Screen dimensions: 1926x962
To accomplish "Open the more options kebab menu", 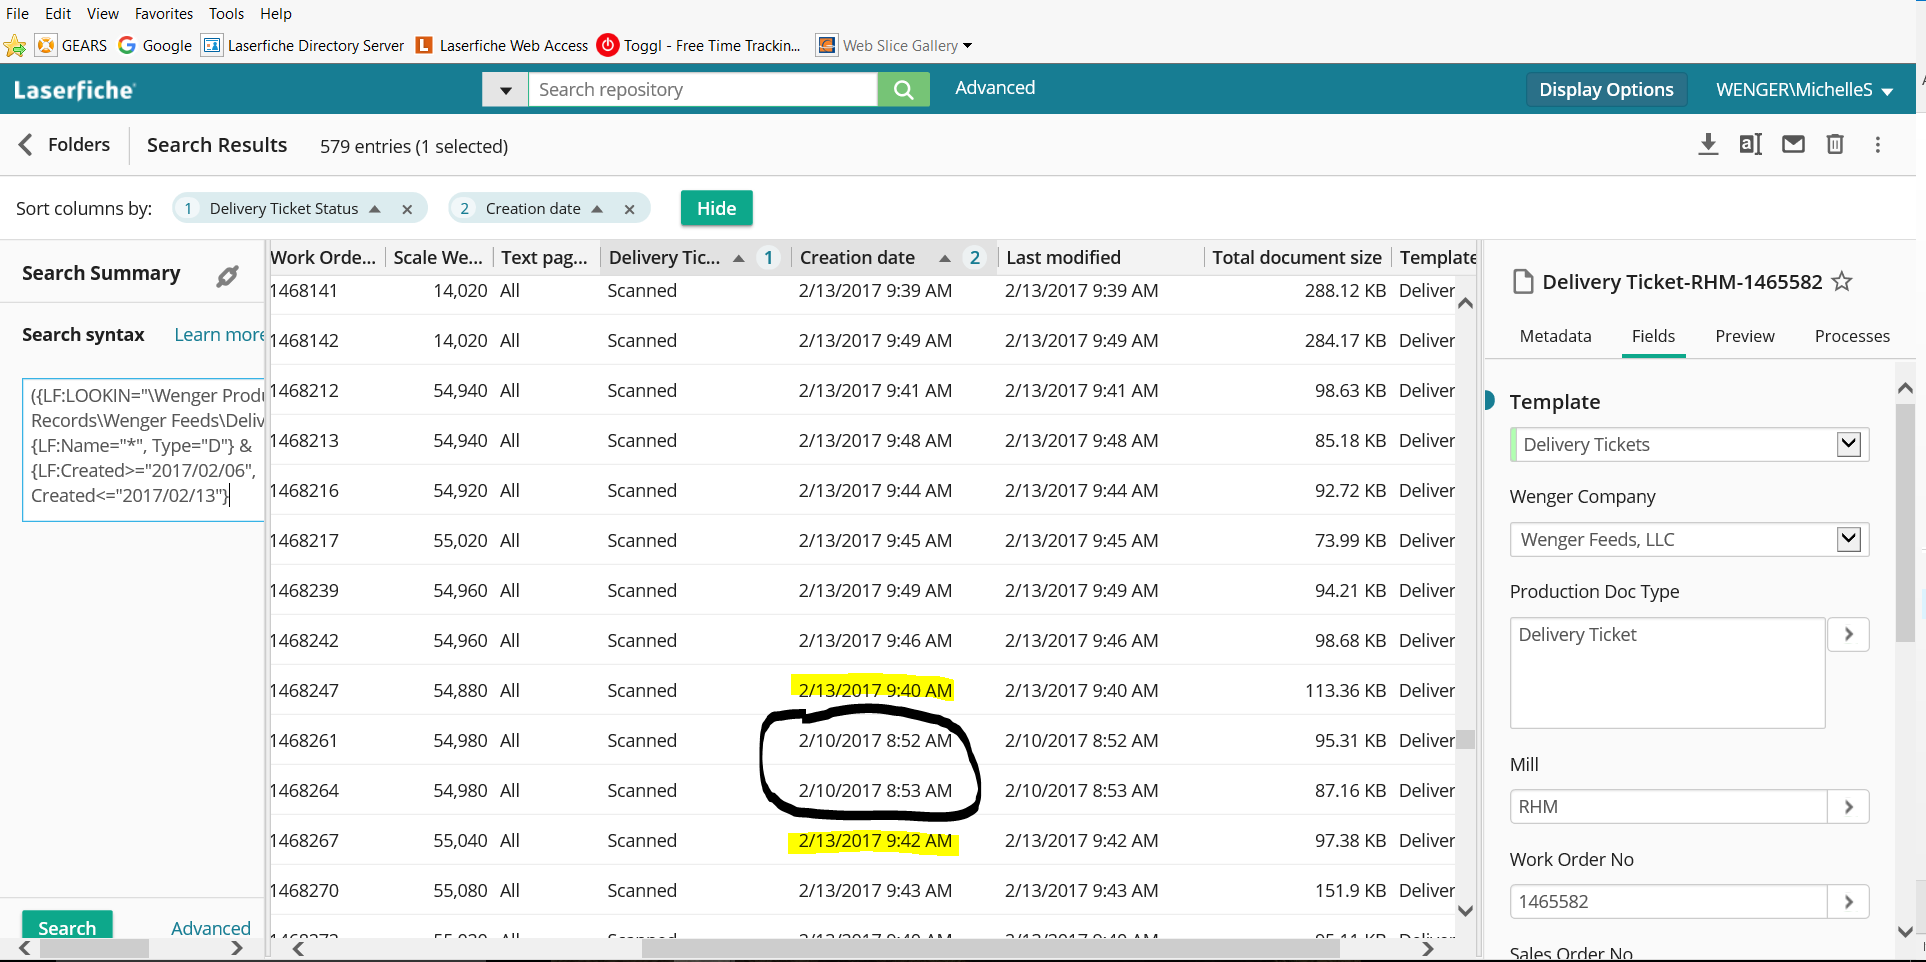I will coord(1877,145).
